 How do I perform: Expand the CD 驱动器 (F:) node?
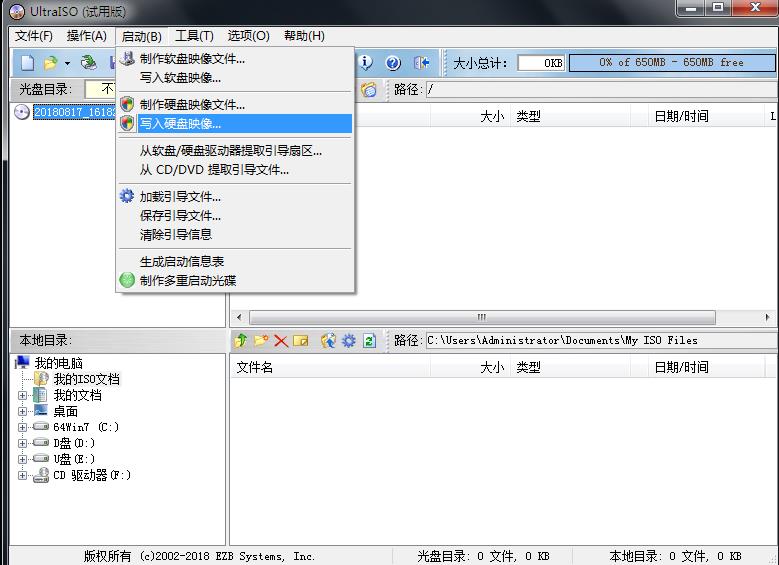point(22,475)
